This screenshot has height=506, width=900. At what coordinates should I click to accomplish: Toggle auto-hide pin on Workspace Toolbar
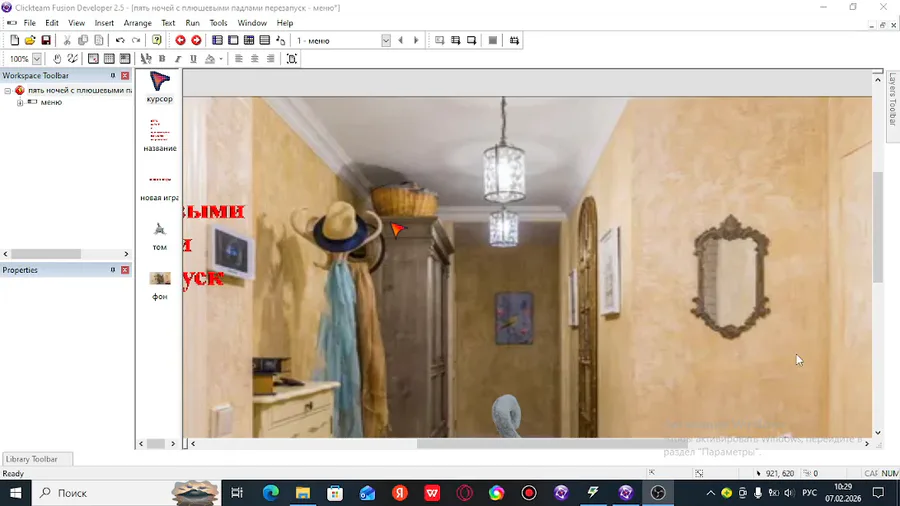point(112,75)
